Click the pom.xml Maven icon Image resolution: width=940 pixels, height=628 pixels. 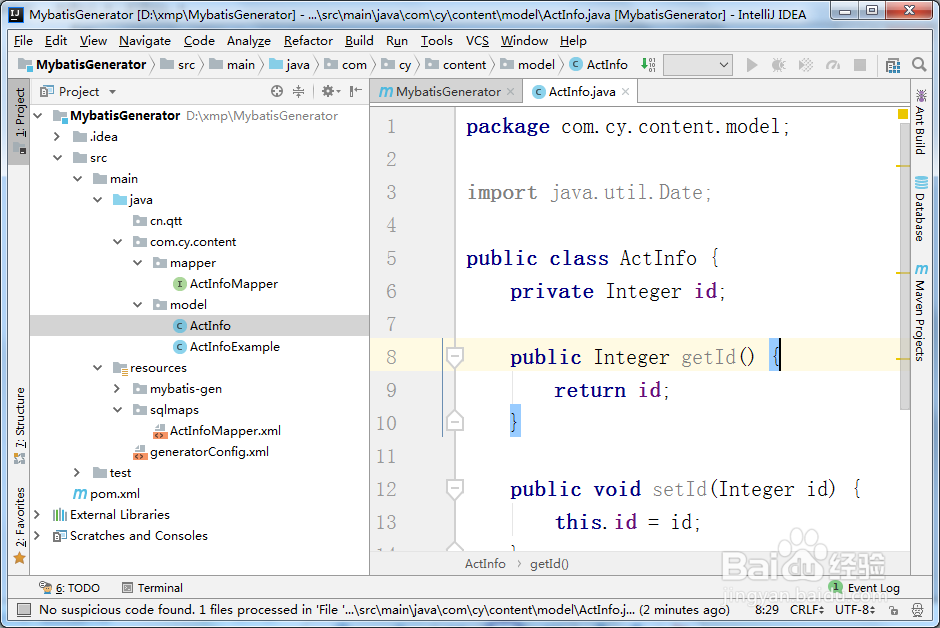[x=80, y=494]
